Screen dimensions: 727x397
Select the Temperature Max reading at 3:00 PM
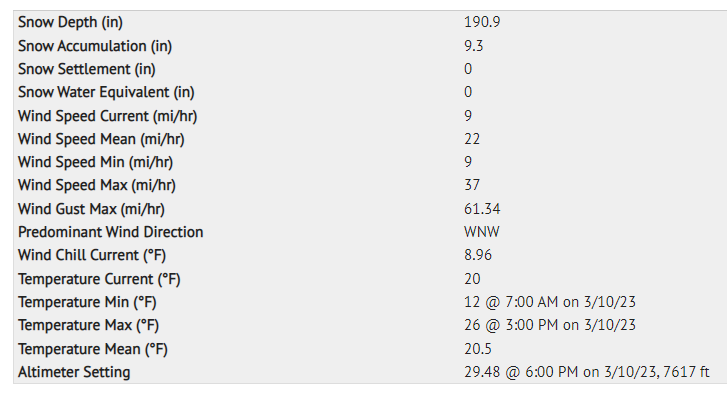coord(550,325)
